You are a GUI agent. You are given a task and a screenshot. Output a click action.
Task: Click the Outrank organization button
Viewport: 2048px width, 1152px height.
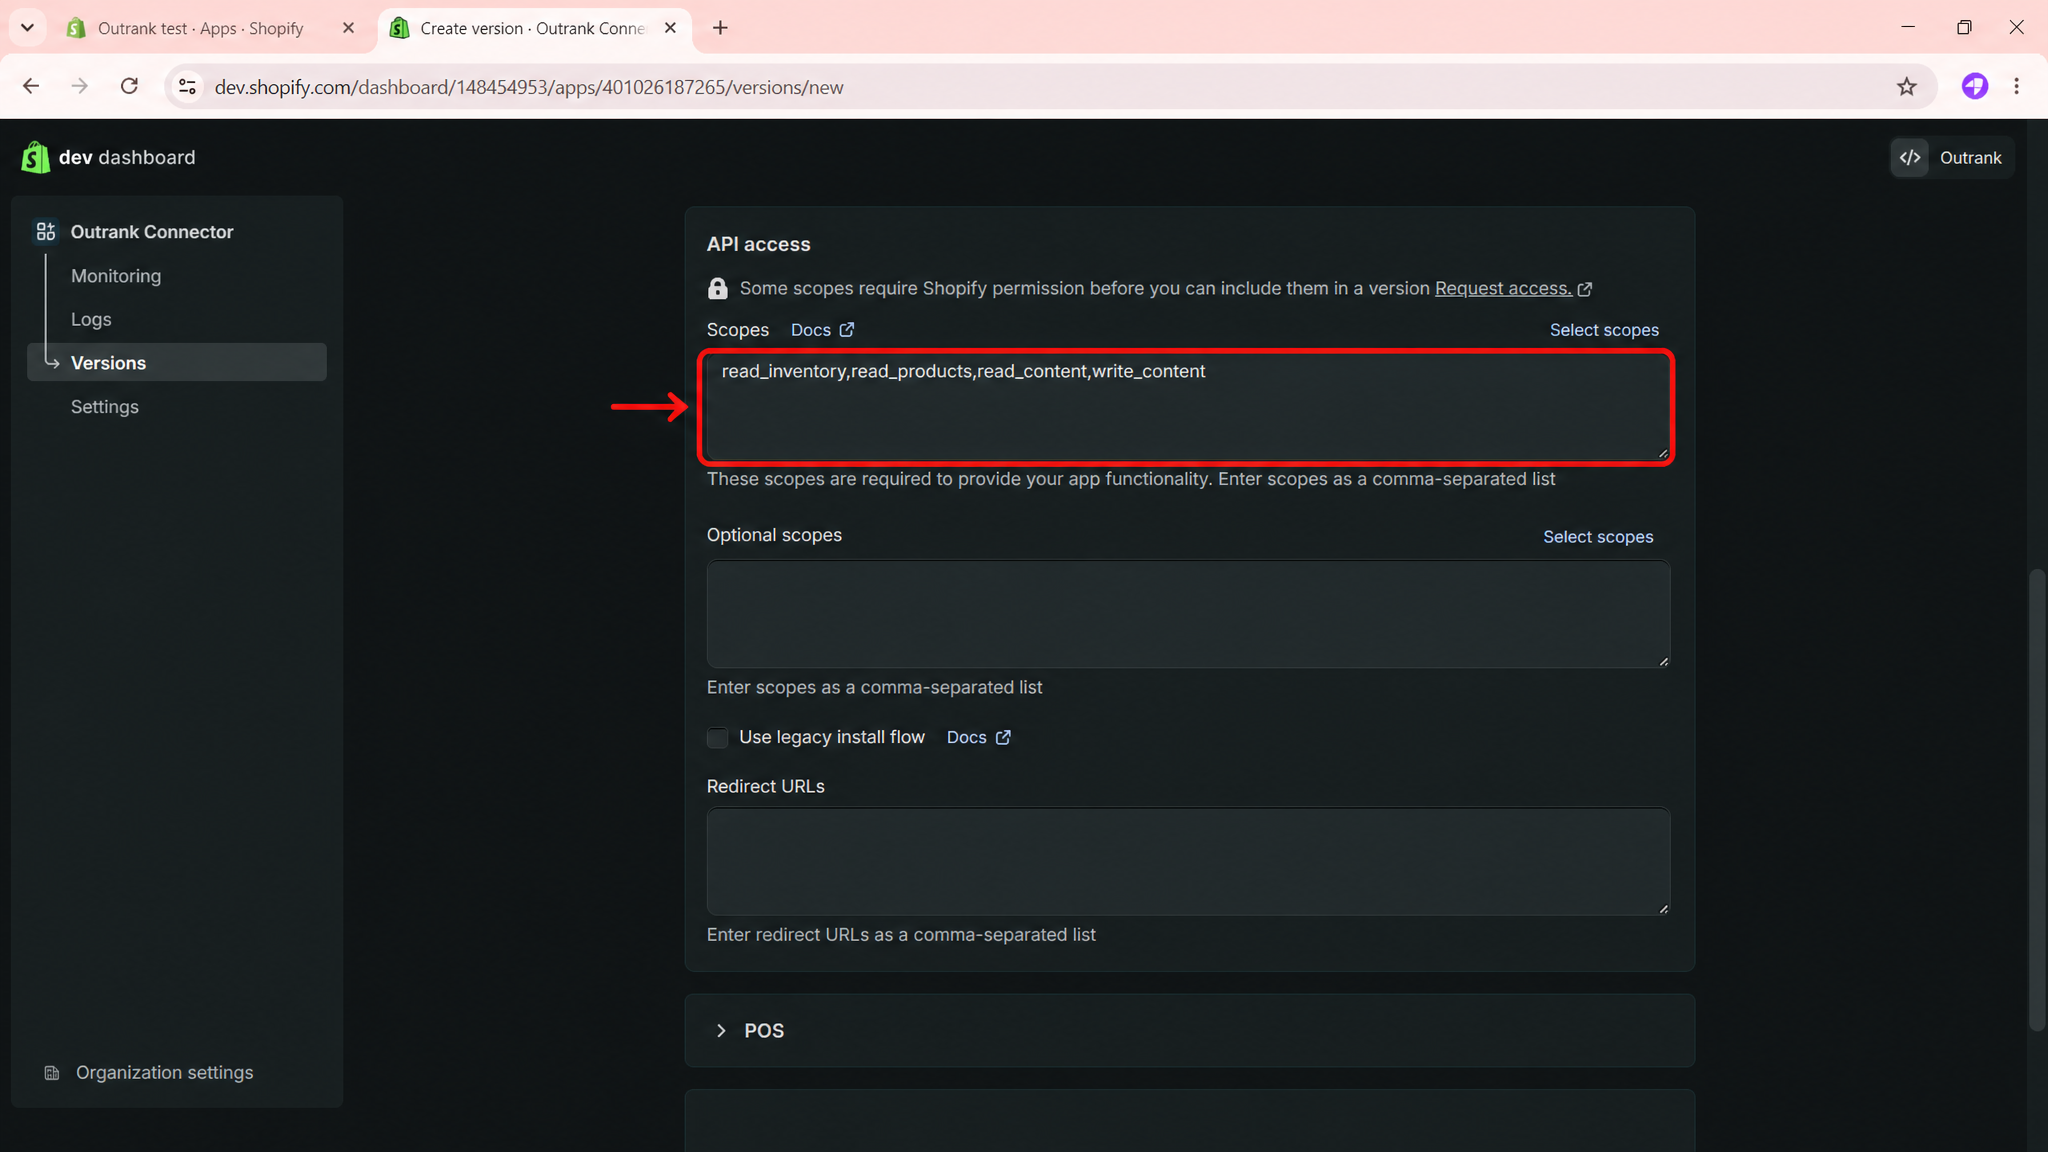(1952, 157)
